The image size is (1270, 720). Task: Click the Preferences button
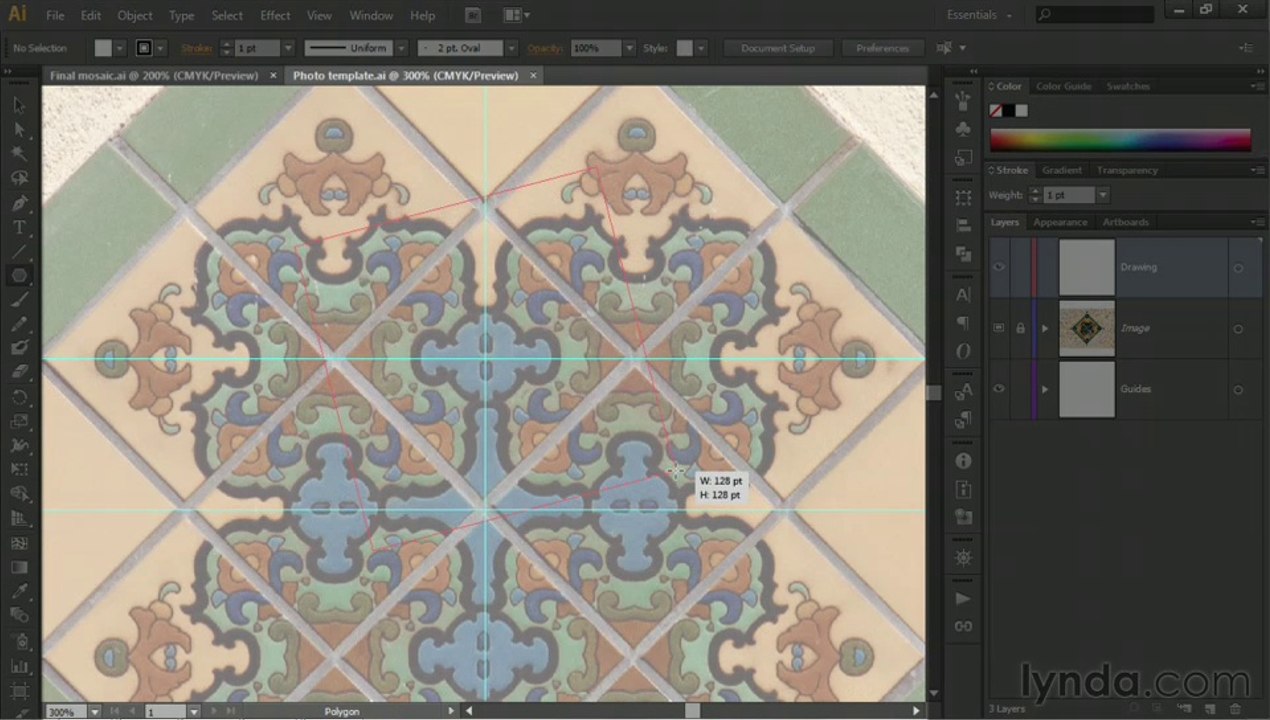click(882, 48)
